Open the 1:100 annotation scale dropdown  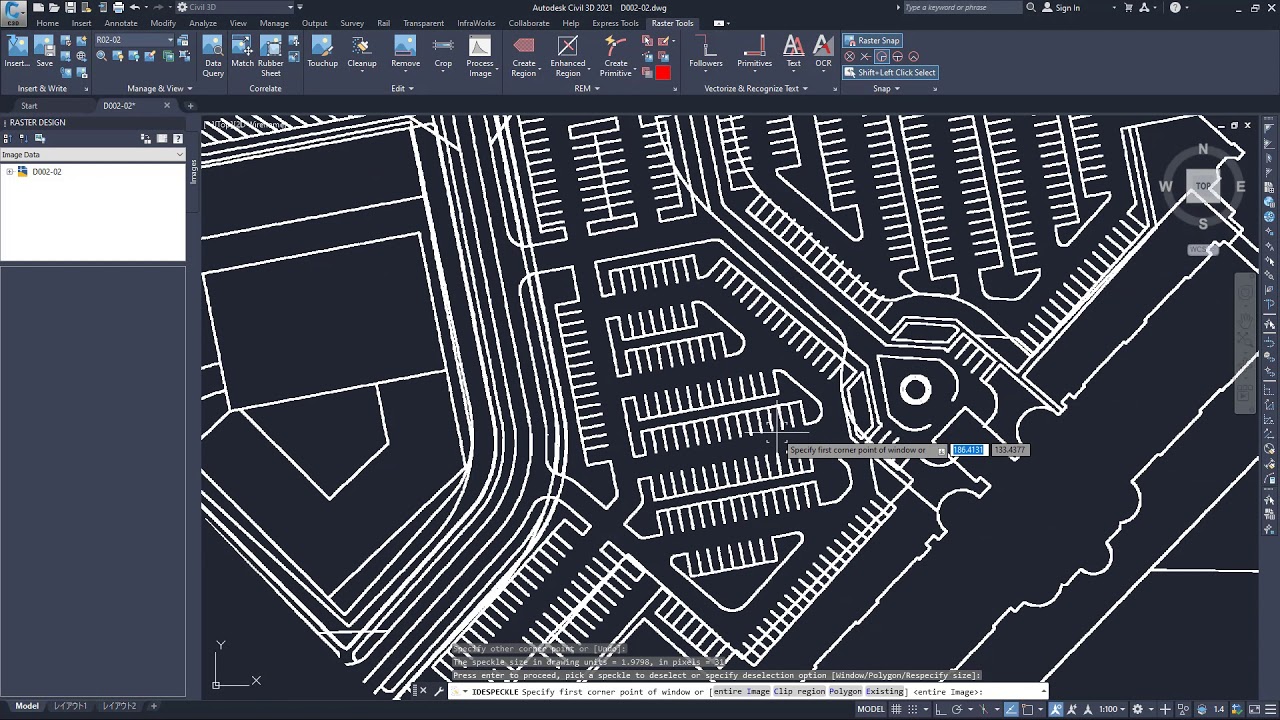[x=1113, y=709]
